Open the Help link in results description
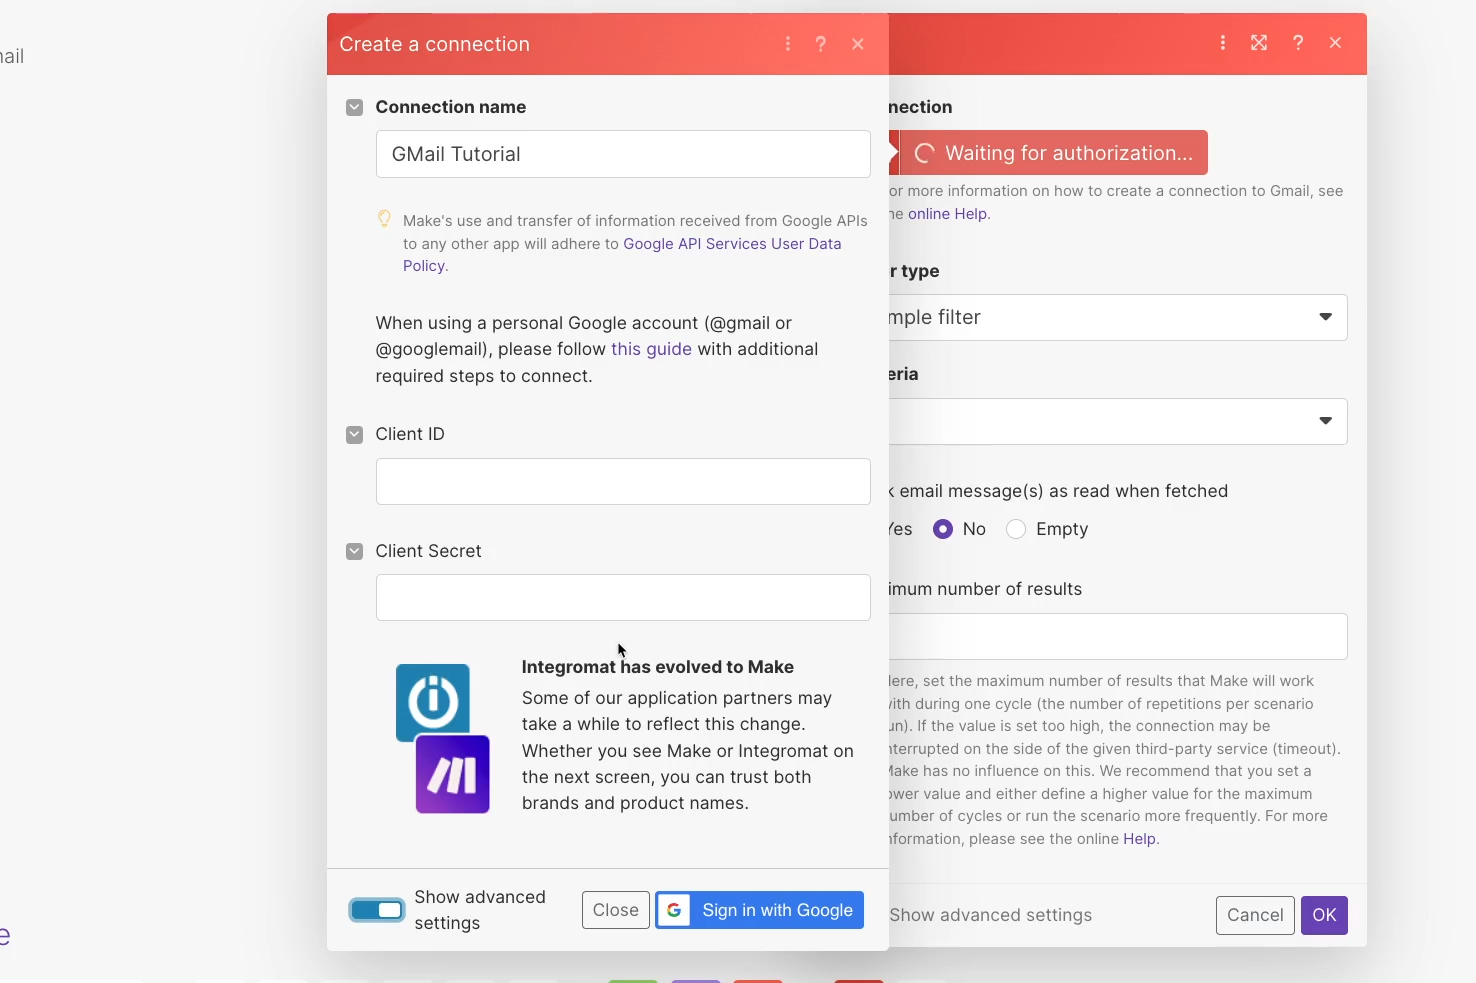1476x983 pixels. [x=1139, y=839]
